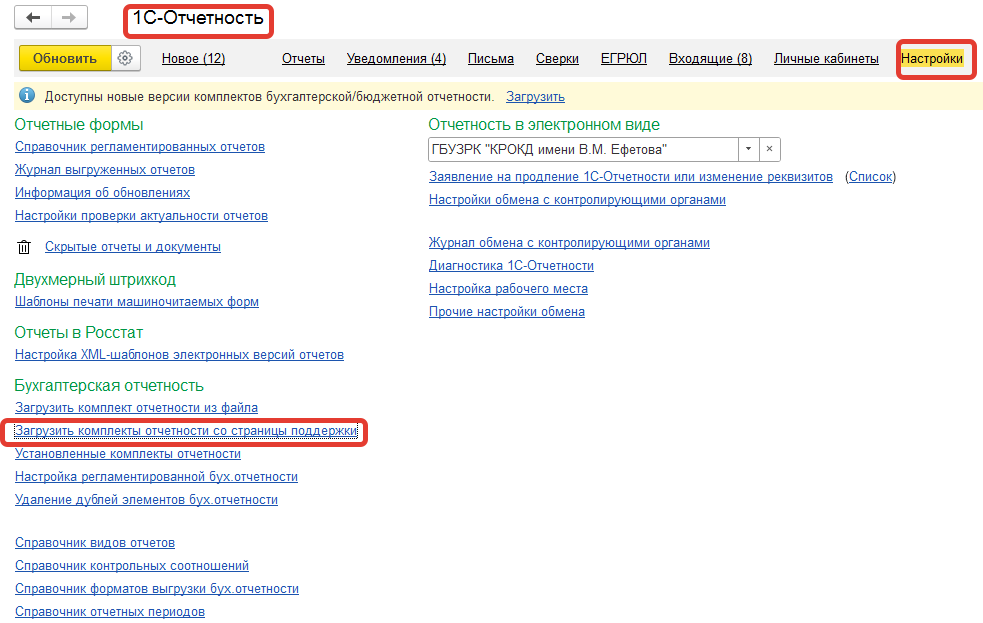Switch to the Настройки tab
983x623 pixels.
(931, 59)
